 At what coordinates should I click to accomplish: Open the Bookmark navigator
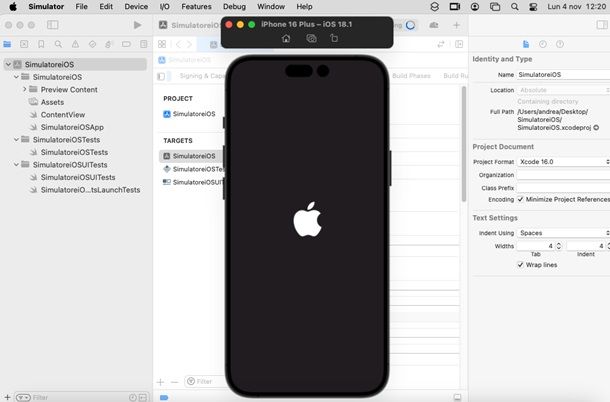point(41,44)
